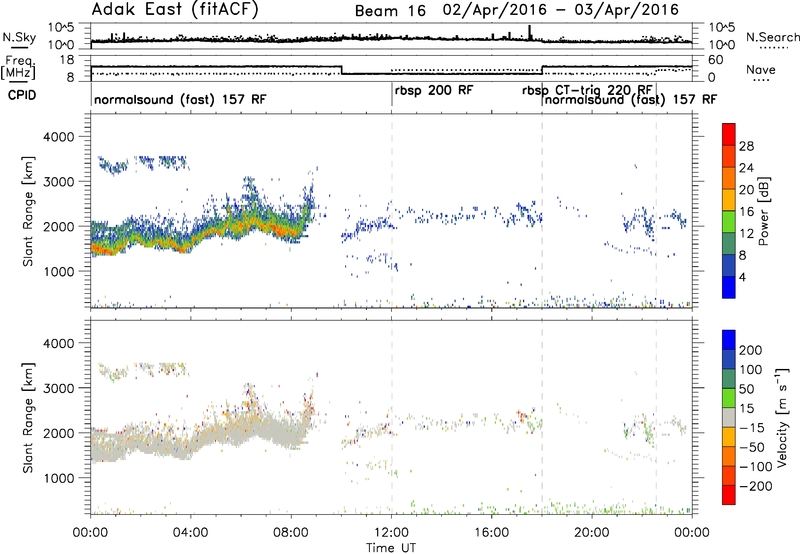Click the date range '02/Apr/2016 - 03/Apr/2016'

click(x=561, y=10)
